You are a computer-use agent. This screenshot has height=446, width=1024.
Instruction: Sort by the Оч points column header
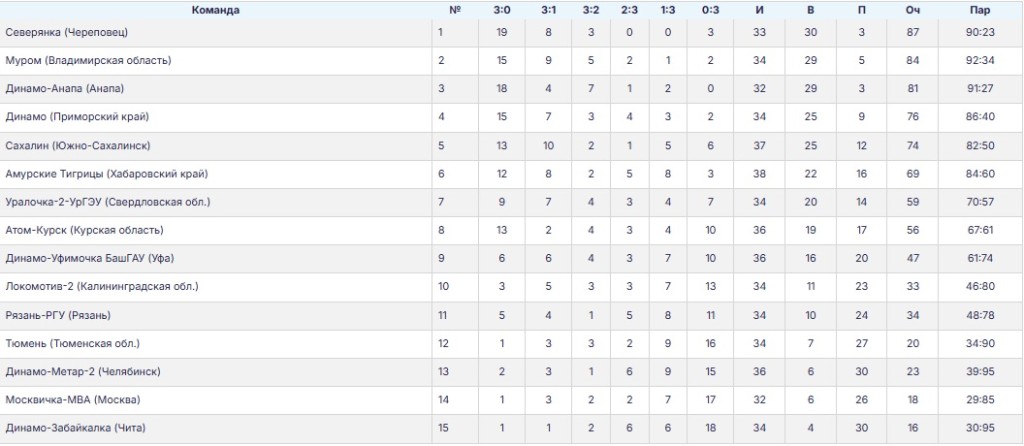pyautogui.click(x=912, y=10)
